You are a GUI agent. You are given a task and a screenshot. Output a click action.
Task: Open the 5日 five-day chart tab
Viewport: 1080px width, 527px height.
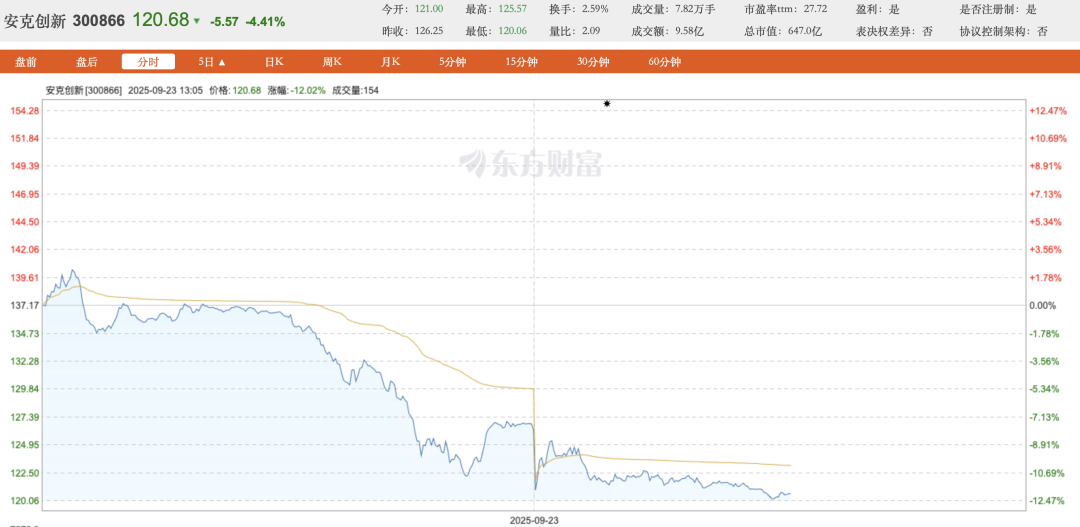[212, 62]
